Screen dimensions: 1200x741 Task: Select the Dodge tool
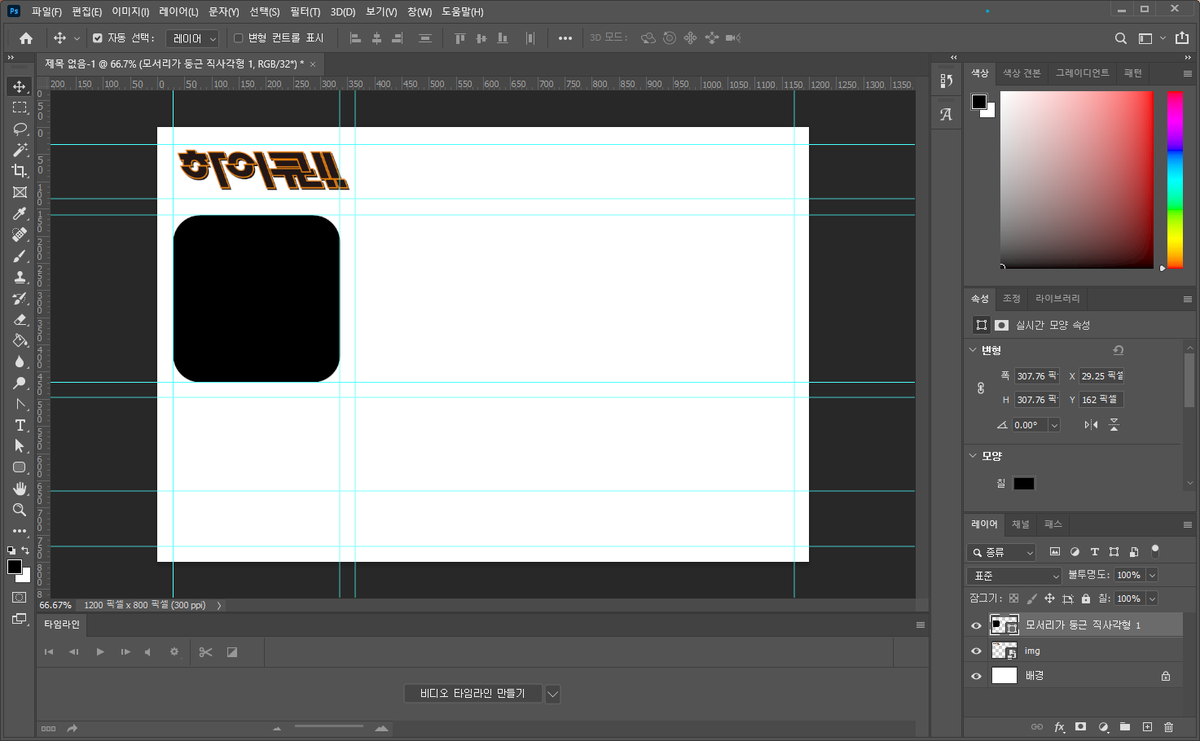pyautogui.click(x=19, y=383)
